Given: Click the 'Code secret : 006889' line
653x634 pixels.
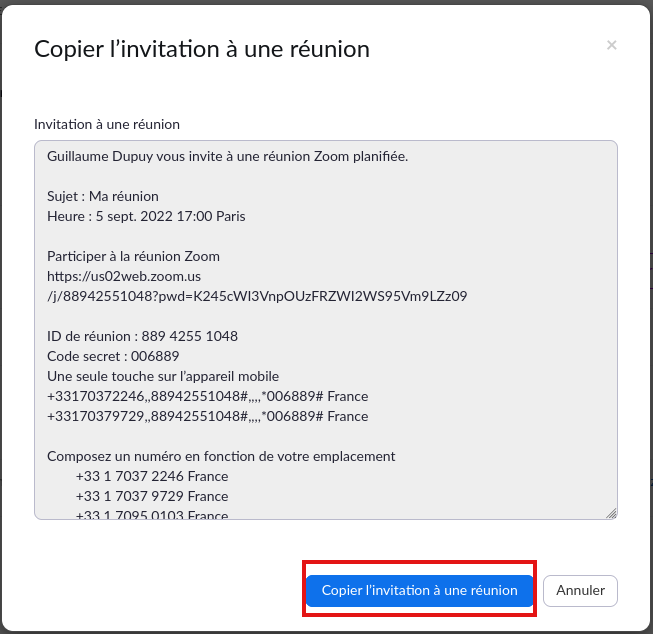Looking at the screenshot, I should coord(113,356).
